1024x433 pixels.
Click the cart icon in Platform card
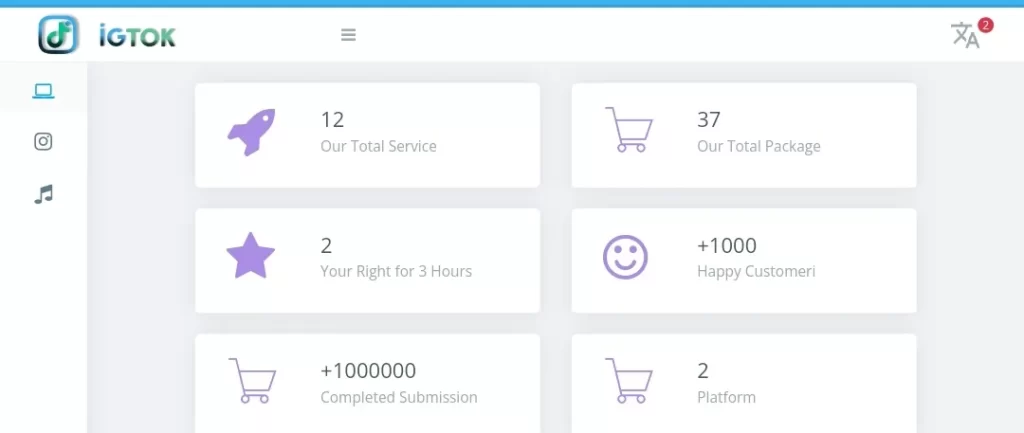point(628,381)
